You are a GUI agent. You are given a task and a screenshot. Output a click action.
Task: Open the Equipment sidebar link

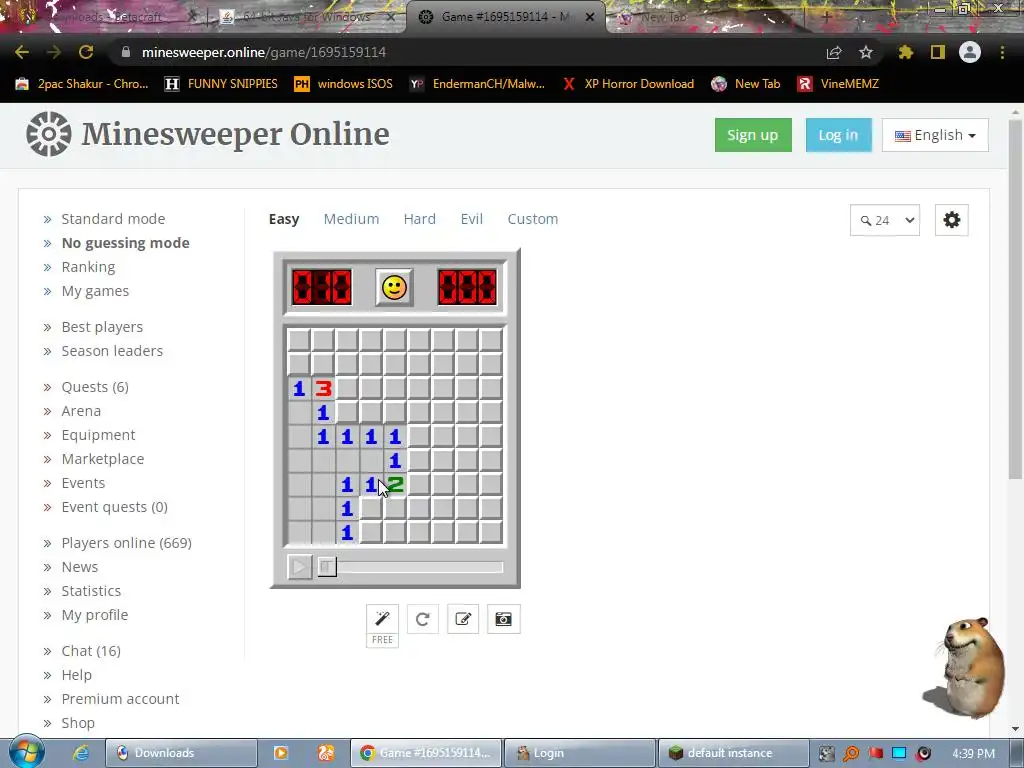pos(98,436)
